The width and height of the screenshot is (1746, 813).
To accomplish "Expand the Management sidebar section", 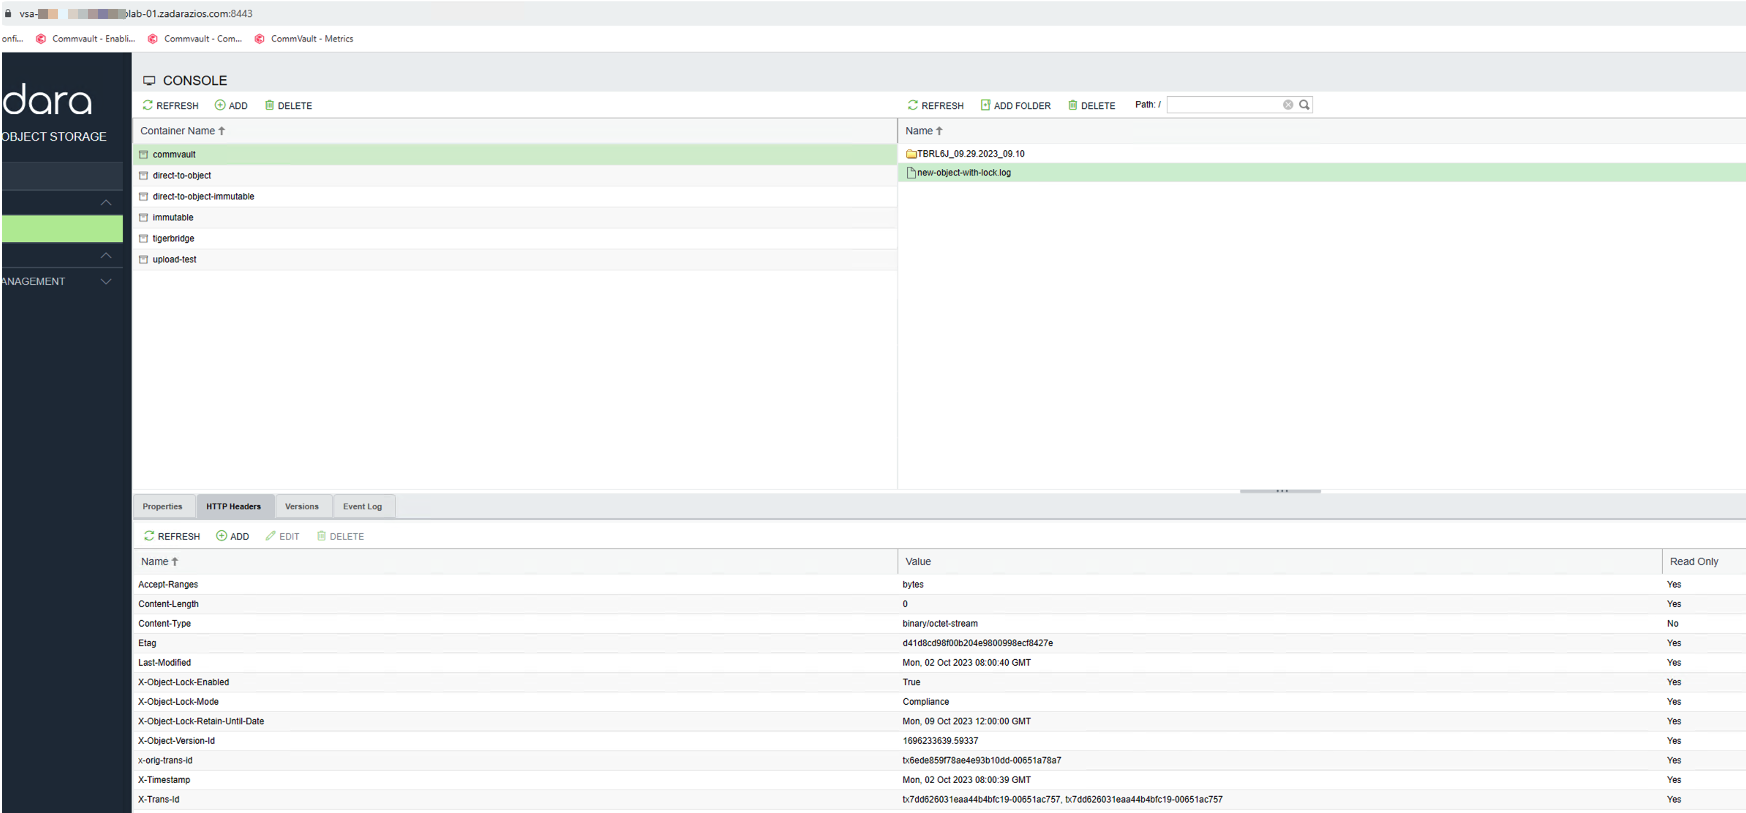I will pos(106,282).
